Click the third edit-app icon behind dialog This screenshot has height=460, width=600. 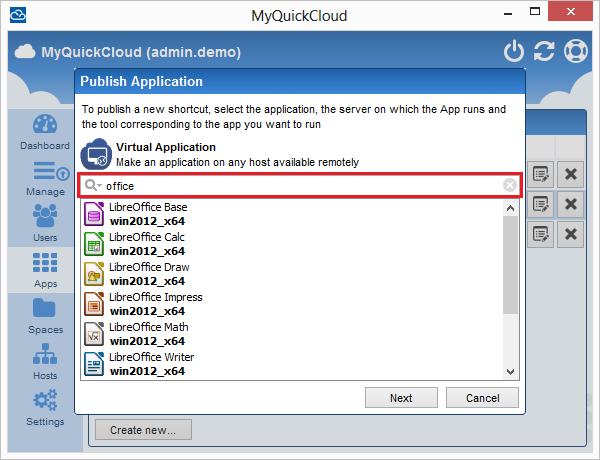[x=540, y=234]
